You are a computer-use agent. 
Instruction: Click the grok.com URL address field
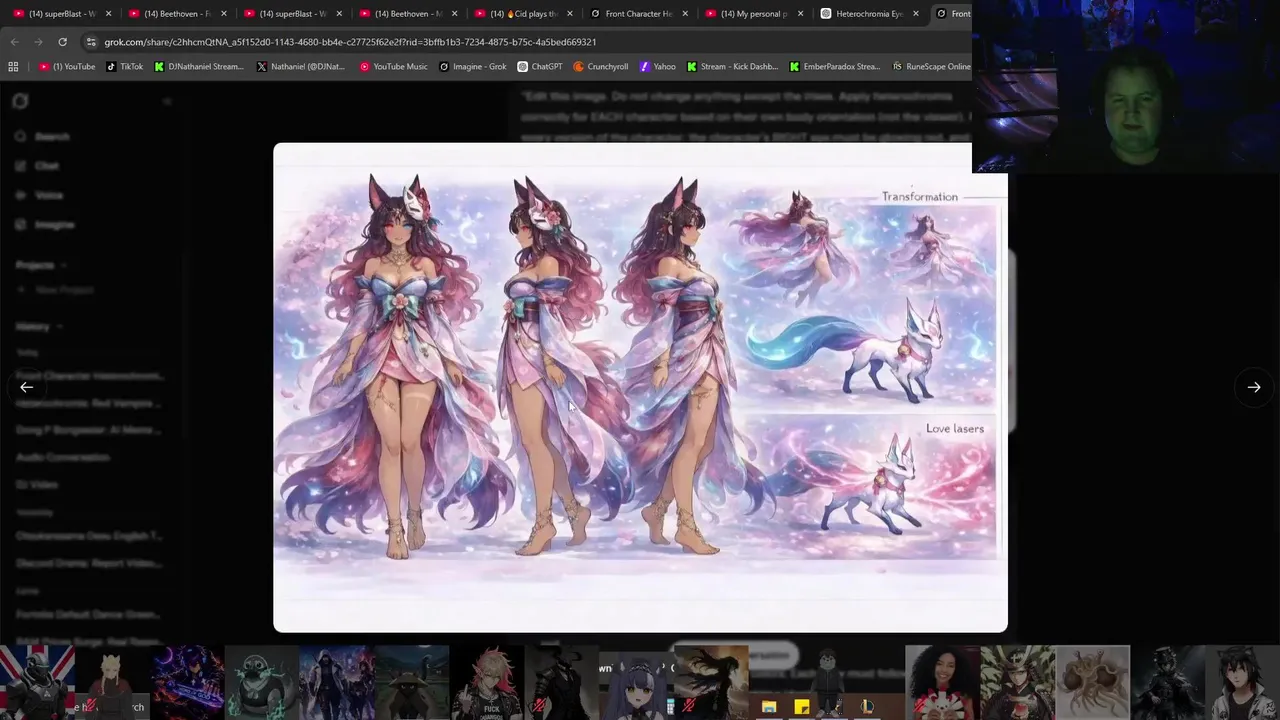[x=350, y=42]
